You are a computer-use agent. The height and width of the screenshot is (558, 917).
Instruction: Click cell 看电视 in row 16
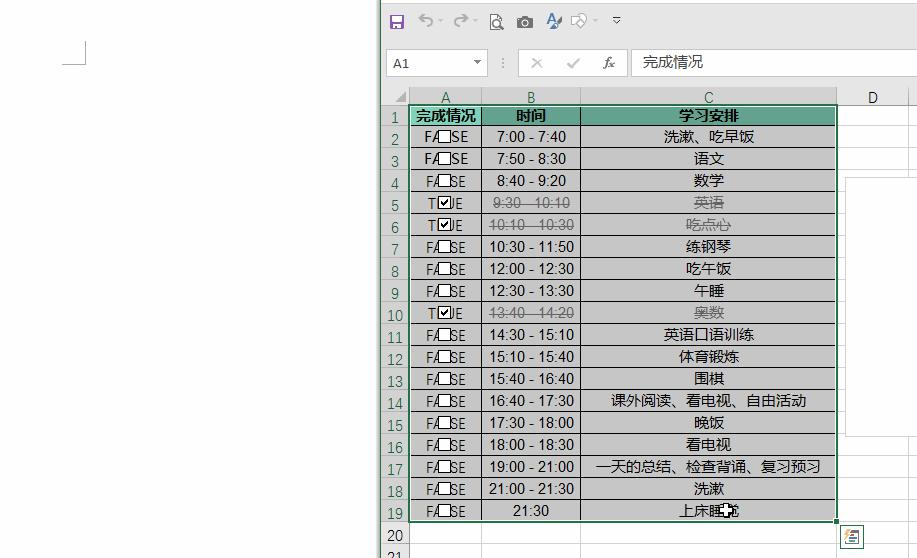pyautogui.click(x=708, y=445)
